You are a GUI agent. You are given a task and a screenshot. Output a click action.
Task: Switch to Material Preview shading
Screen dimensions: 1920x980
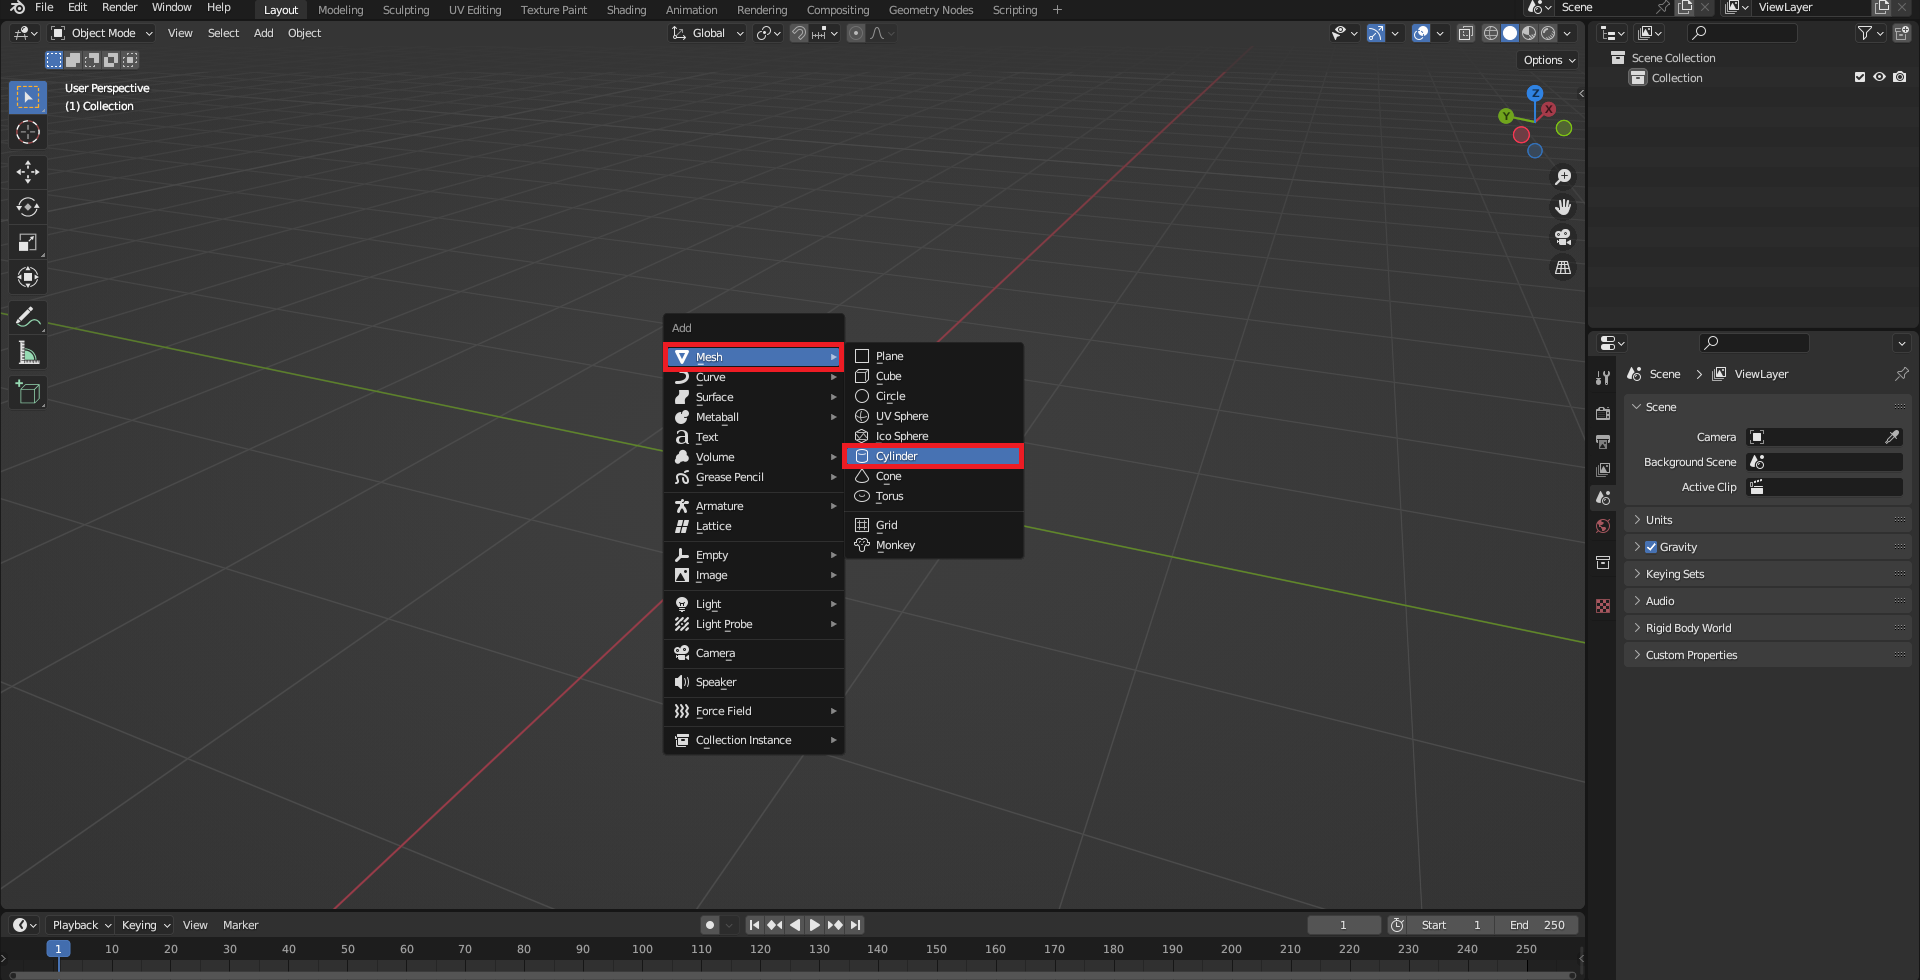pyautogui.click(x=1529, y=33)
